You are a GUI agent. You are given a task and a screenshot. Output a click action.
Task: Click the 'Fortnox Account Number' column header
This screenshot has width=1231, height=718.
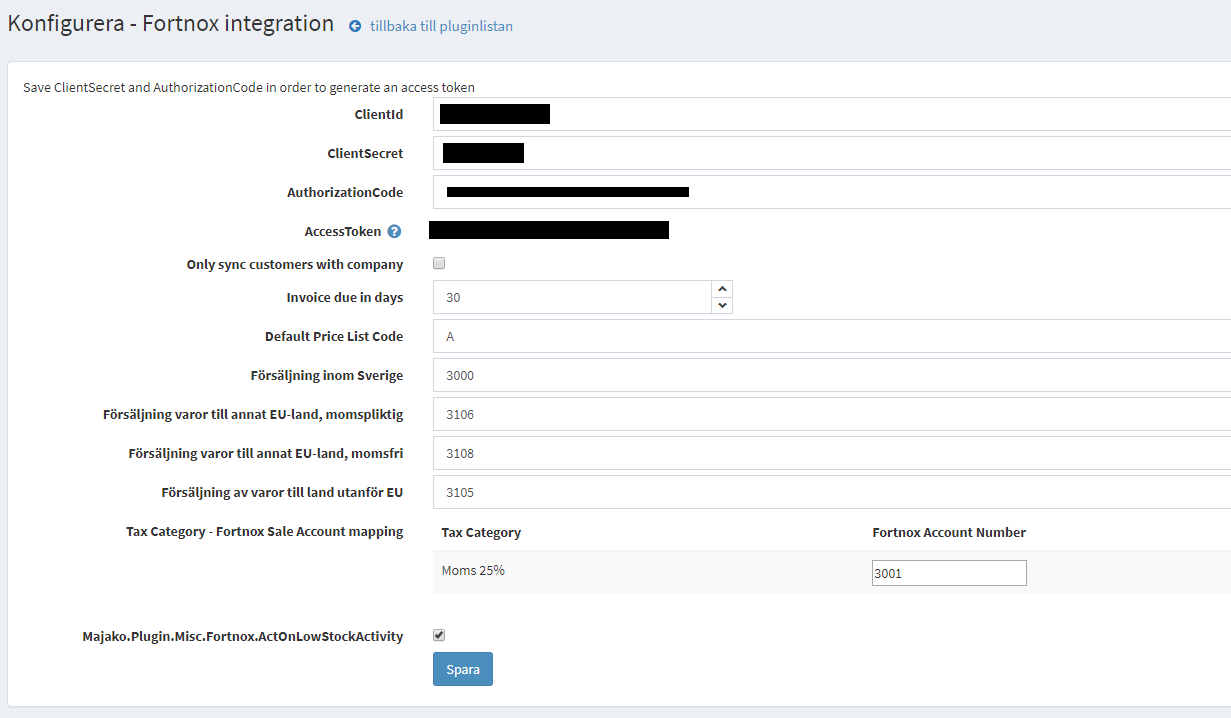coord(949,532)
